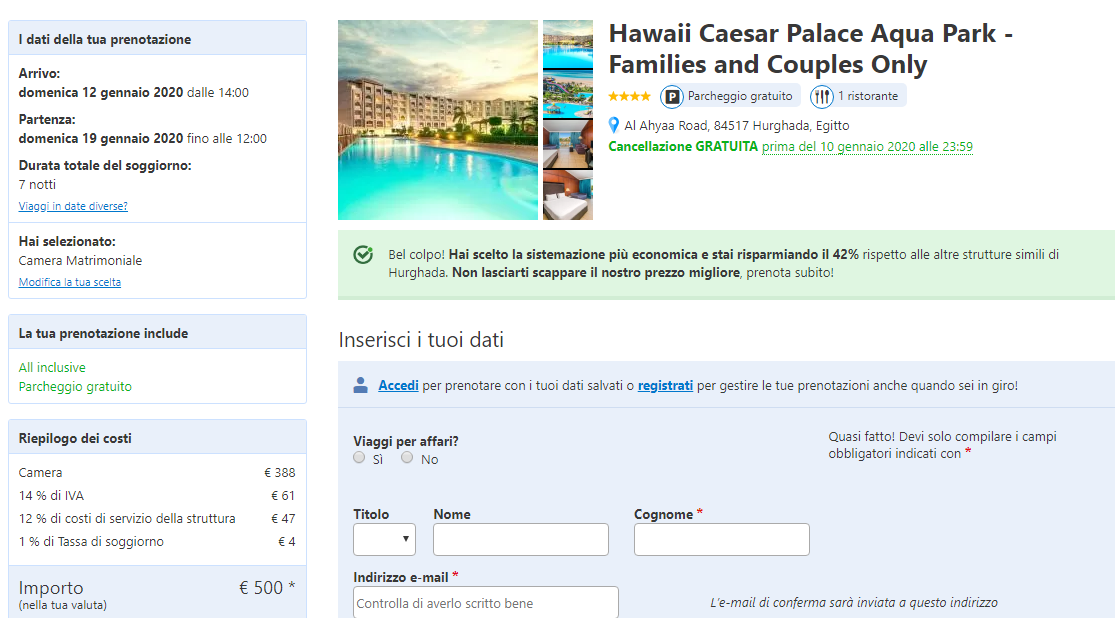Select 'Sì' for business travel
1116x618 pixels.
[359, 458]
